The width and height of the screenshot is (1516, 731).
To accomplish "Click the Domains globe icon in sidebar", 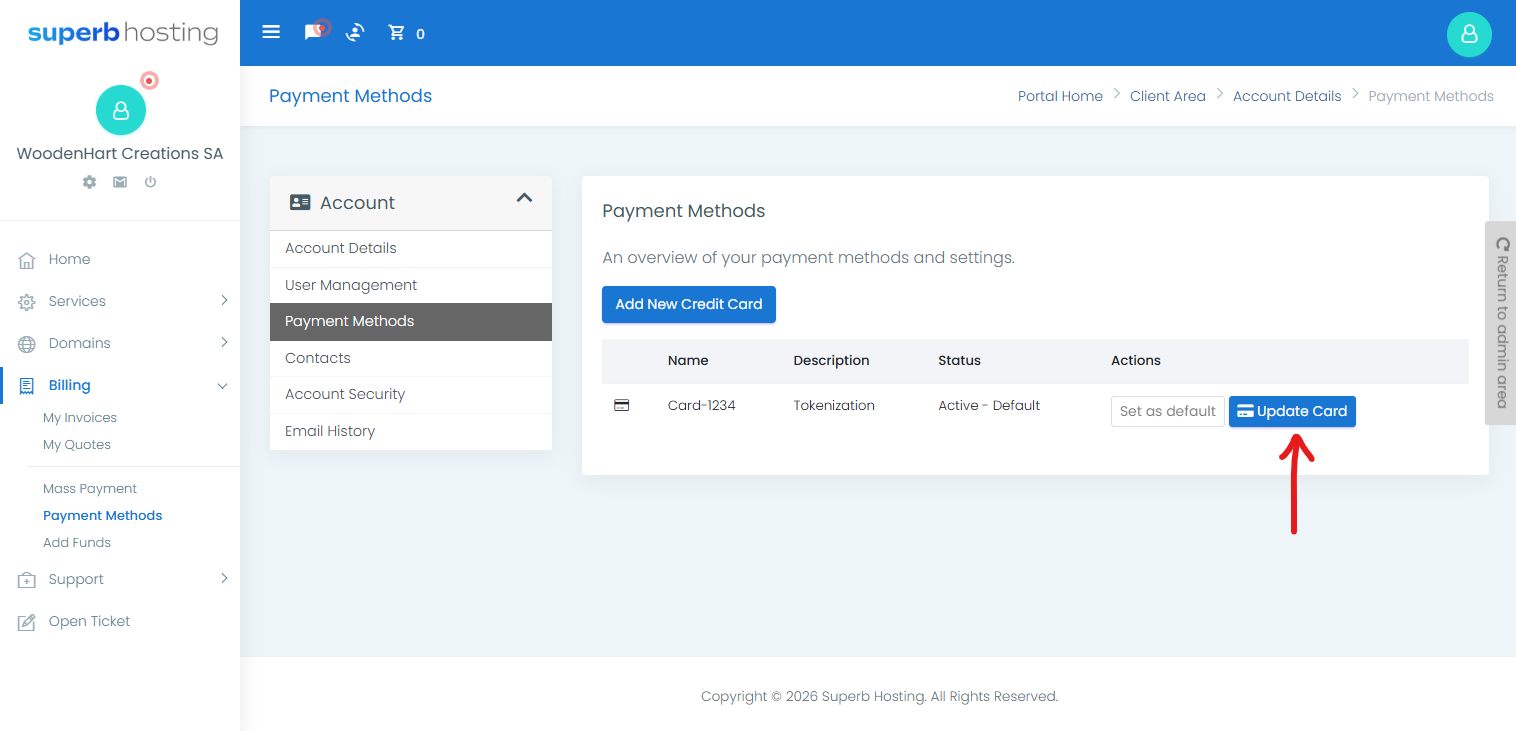I will tap(27, 344).
